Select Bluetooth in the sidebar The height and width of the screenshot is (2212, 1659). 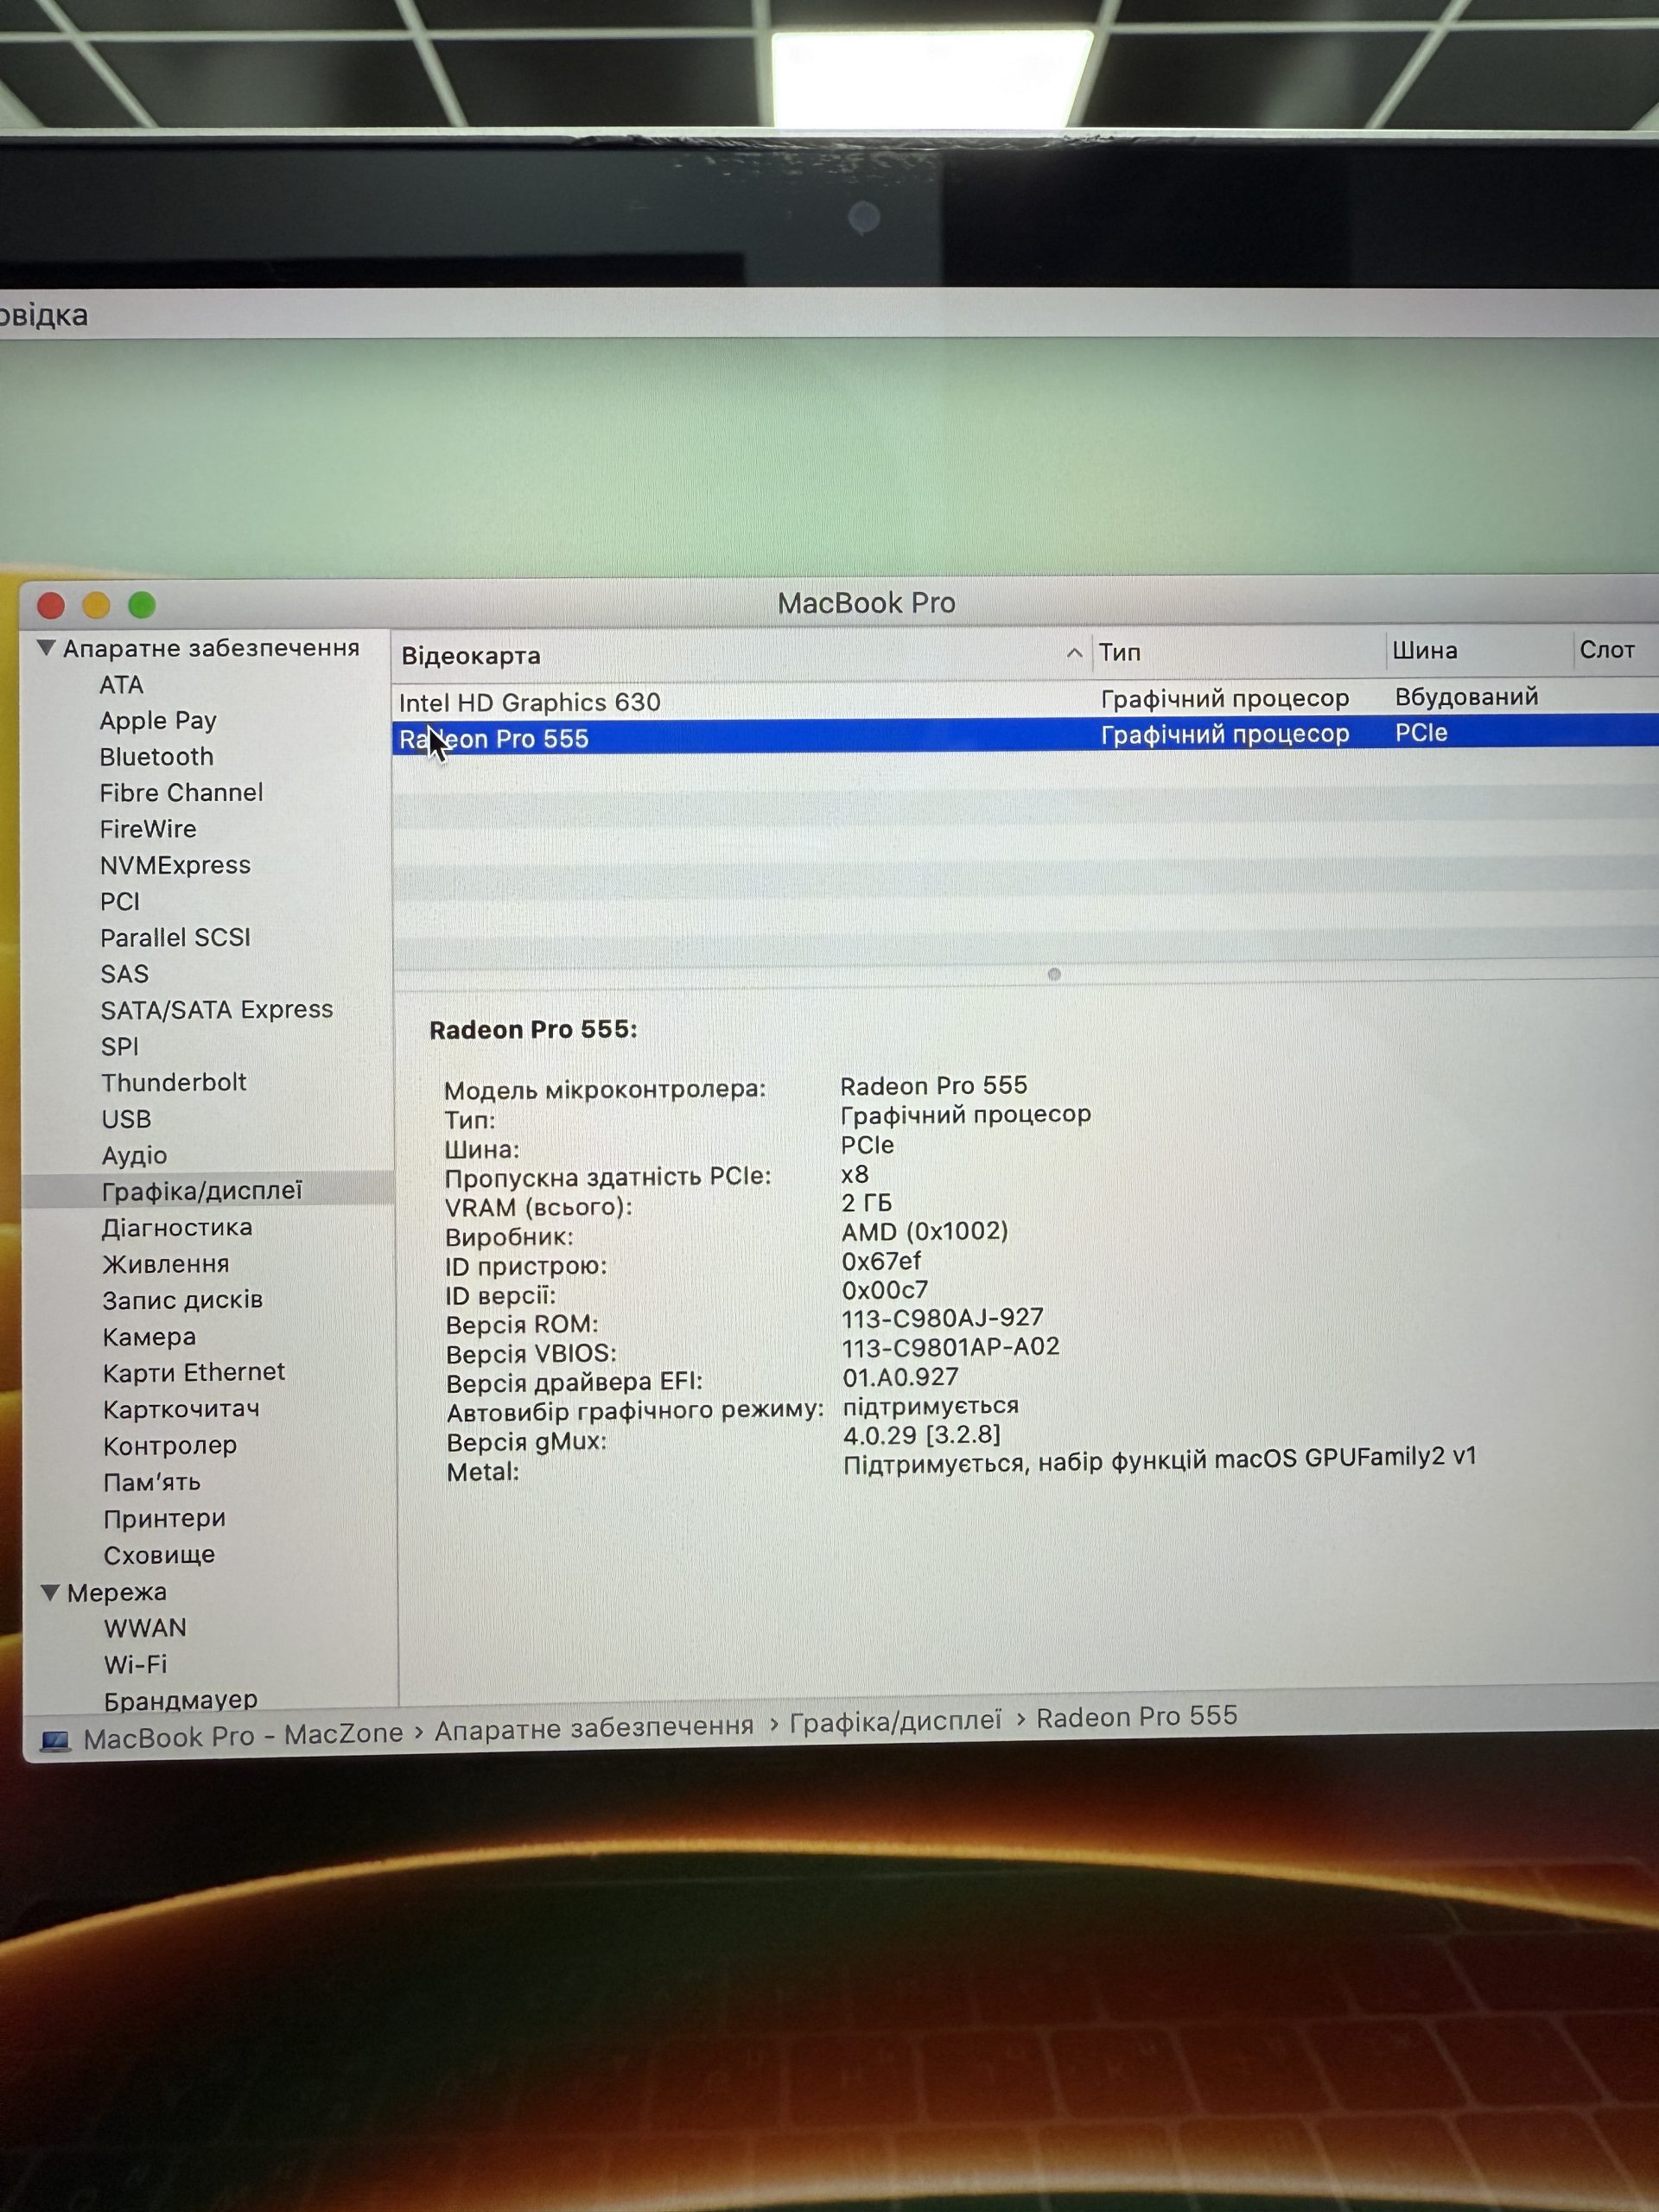[x=157, y=757]
